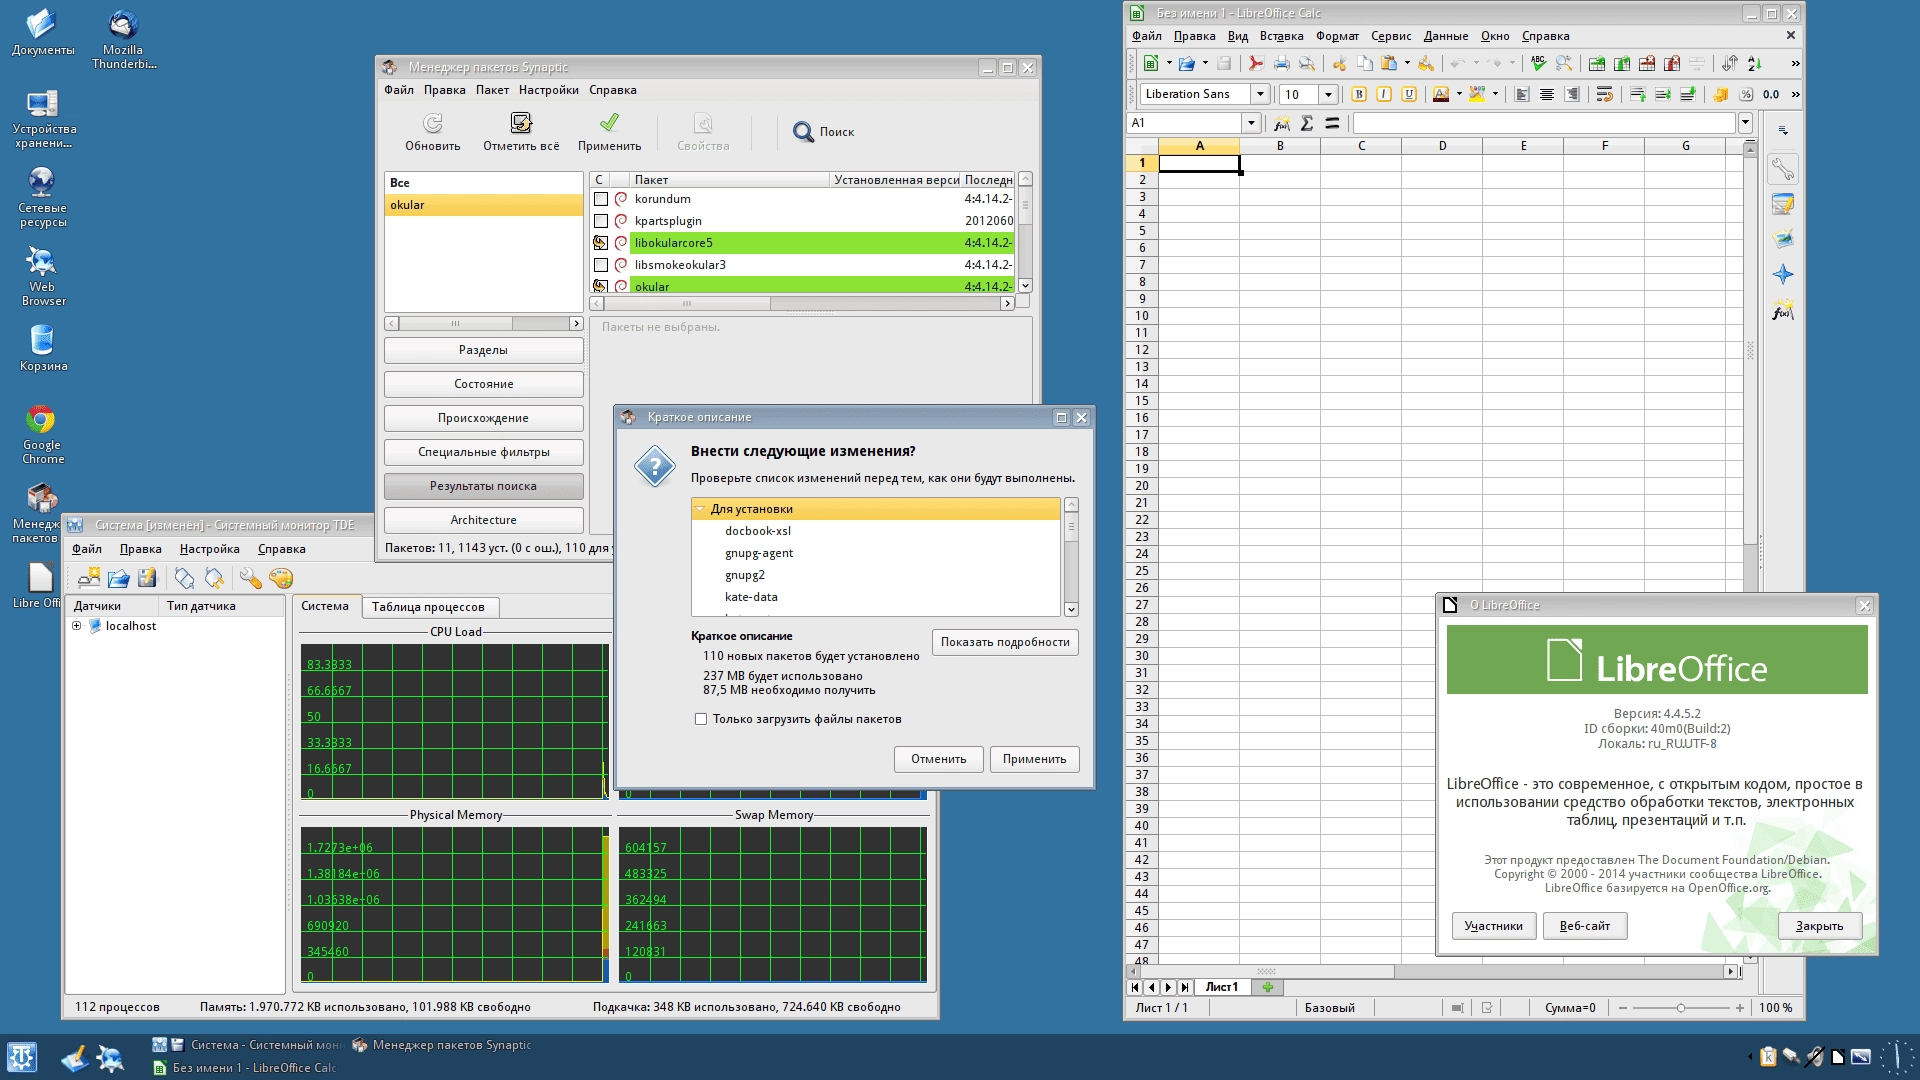Click Export as PDF icon in Calc
Viewport: 1920px width, 1080px height.
(x=1256, y=63)
